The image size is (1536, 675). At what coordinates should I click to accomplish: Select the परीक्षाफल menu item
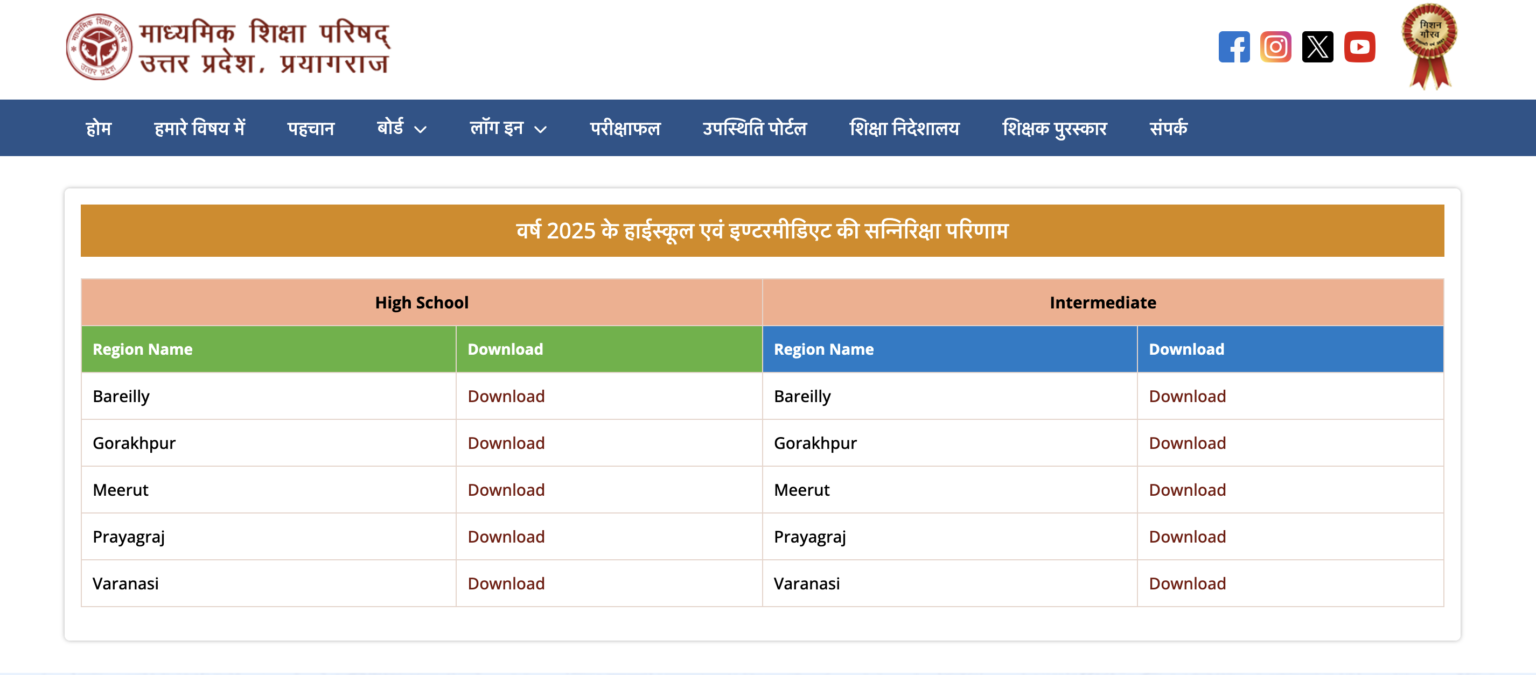point(625,128)
